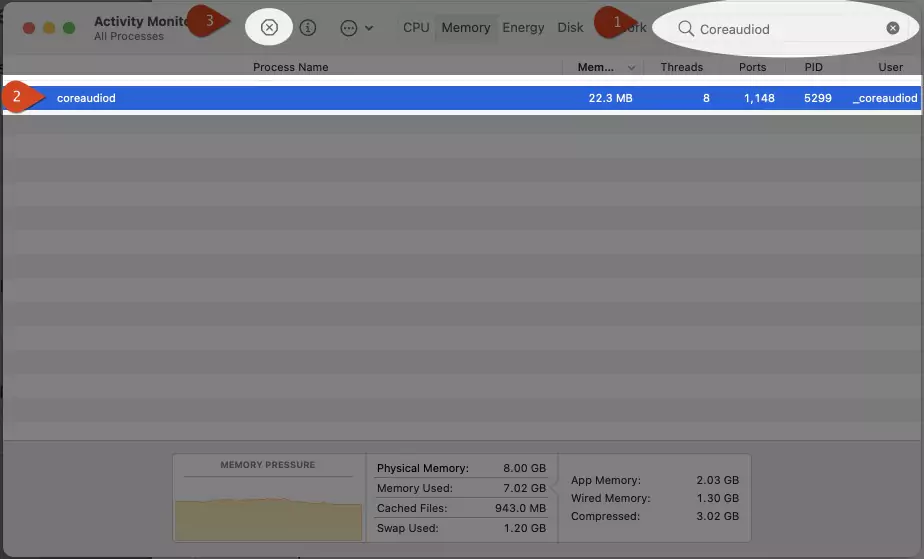Open the ellipsis more-actions menu icon
This screenshot has height=559, width=924.
(x=349, y=28)
